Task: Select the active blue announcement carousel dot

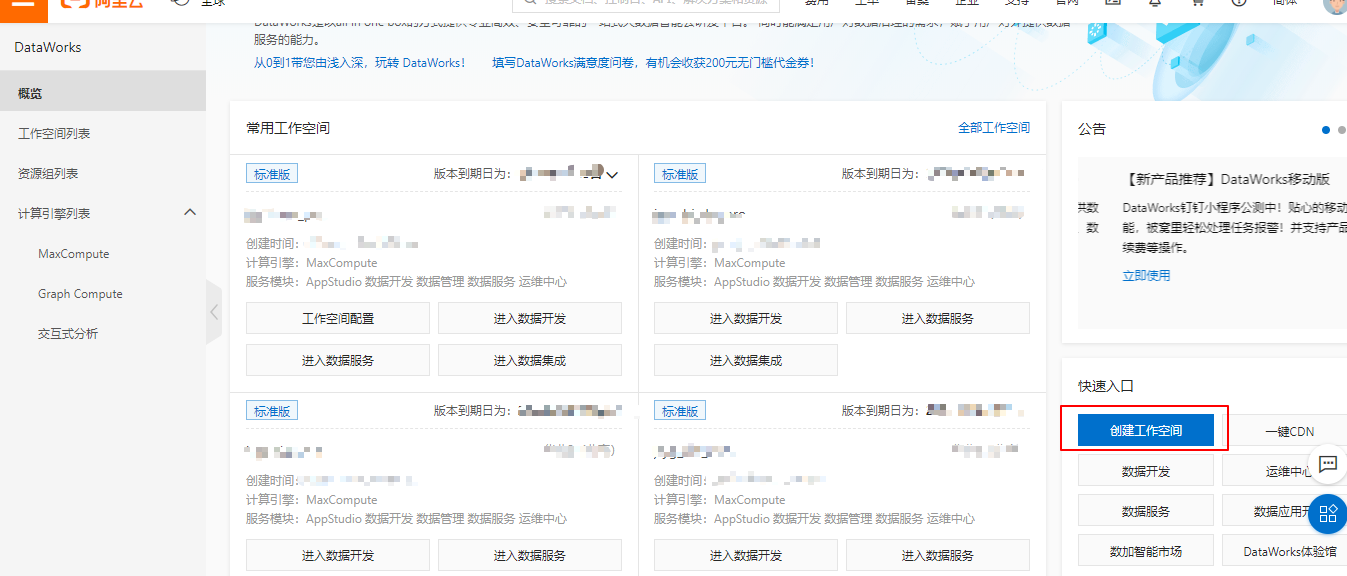Action: tap(1326, 129)
